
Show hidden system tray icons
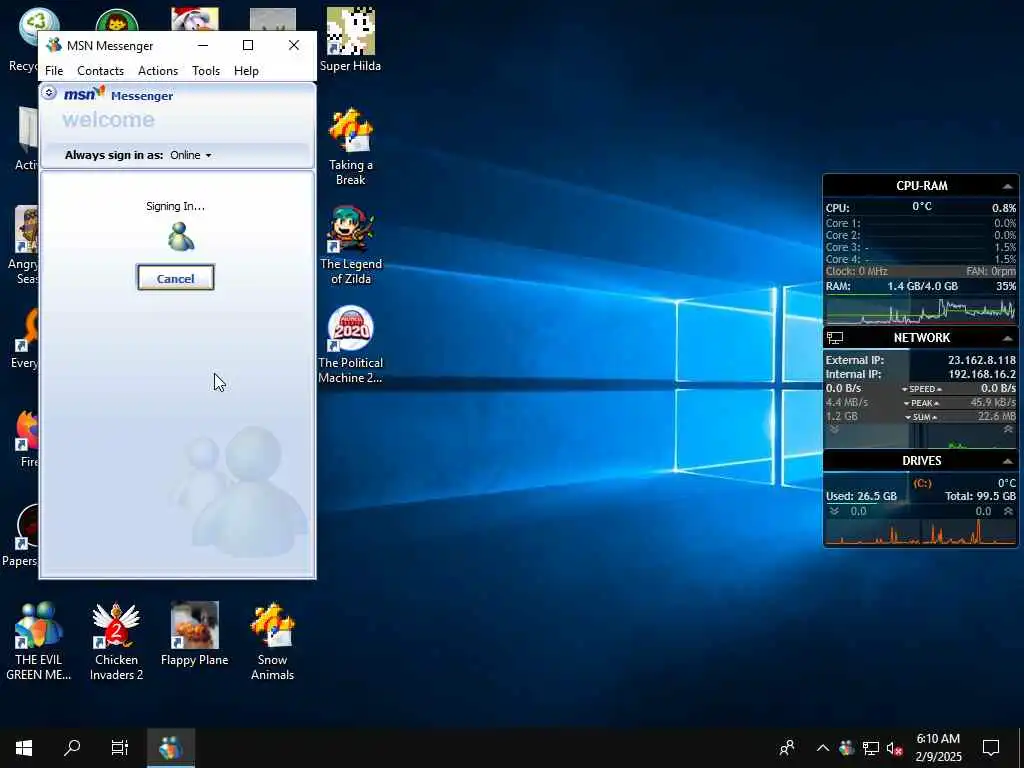823,748
